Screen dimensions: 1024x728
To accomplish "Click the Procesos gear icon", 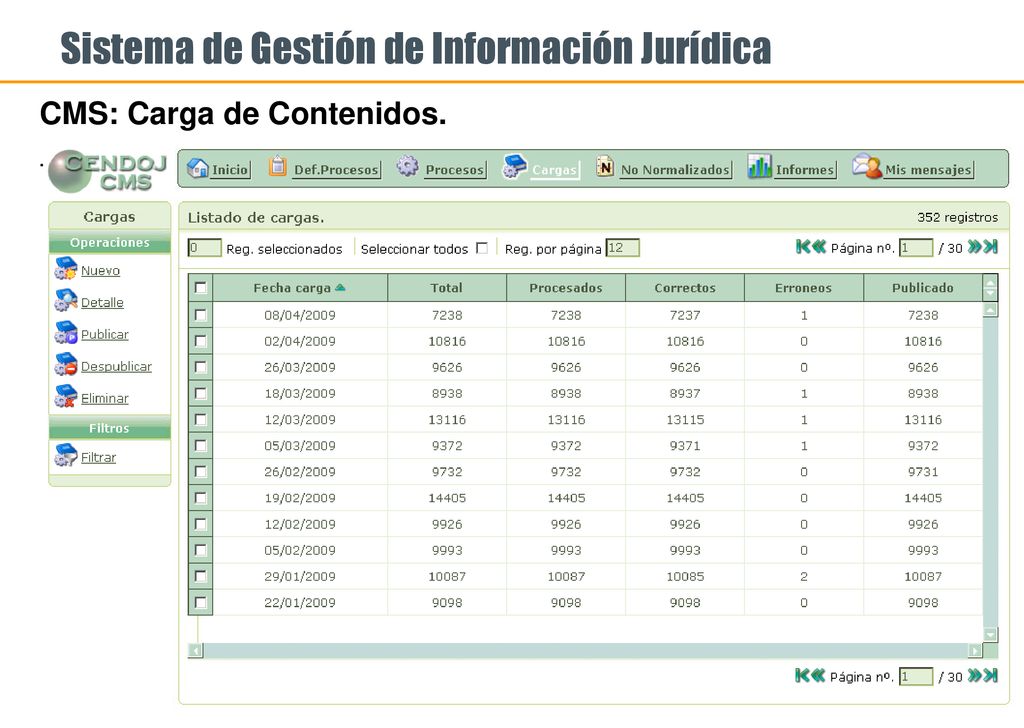I will click(x=408, y=166).
